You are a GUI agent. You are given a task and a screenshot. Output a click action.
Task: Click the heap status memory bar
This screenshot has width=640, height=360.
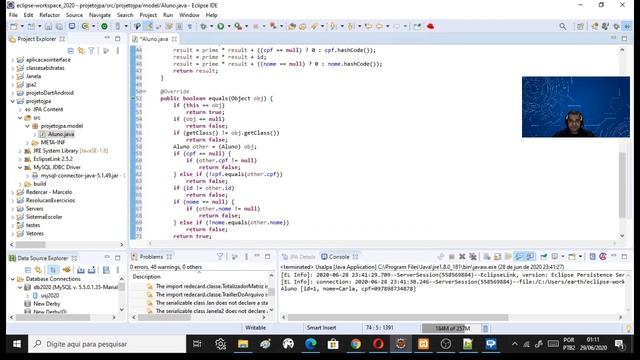click(451, 328)
